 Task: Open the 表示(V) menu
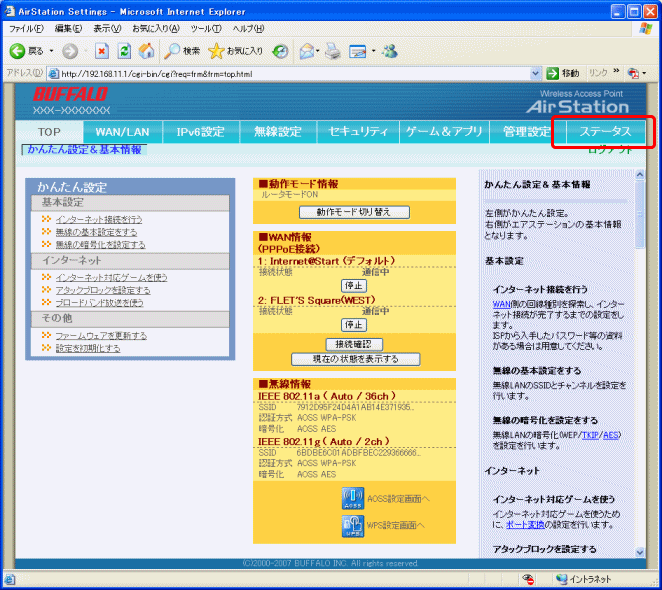click(107, 28)
